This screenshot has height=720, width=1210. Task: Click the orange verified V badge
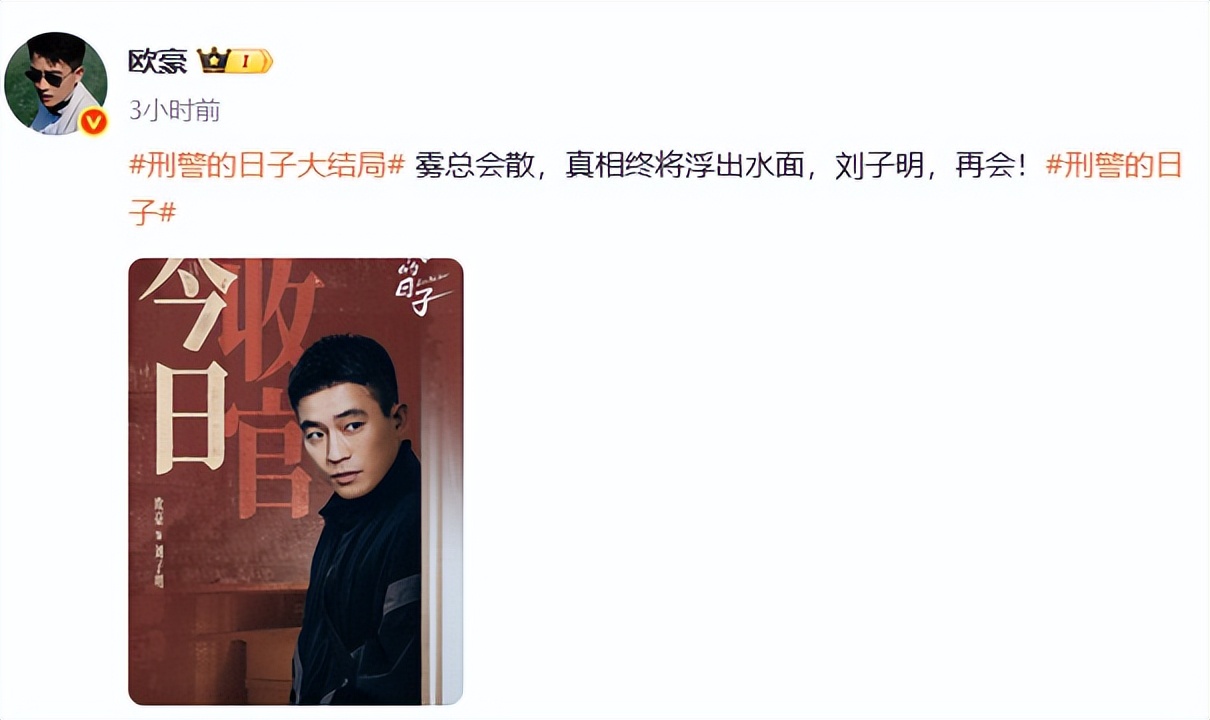[93, 122]
